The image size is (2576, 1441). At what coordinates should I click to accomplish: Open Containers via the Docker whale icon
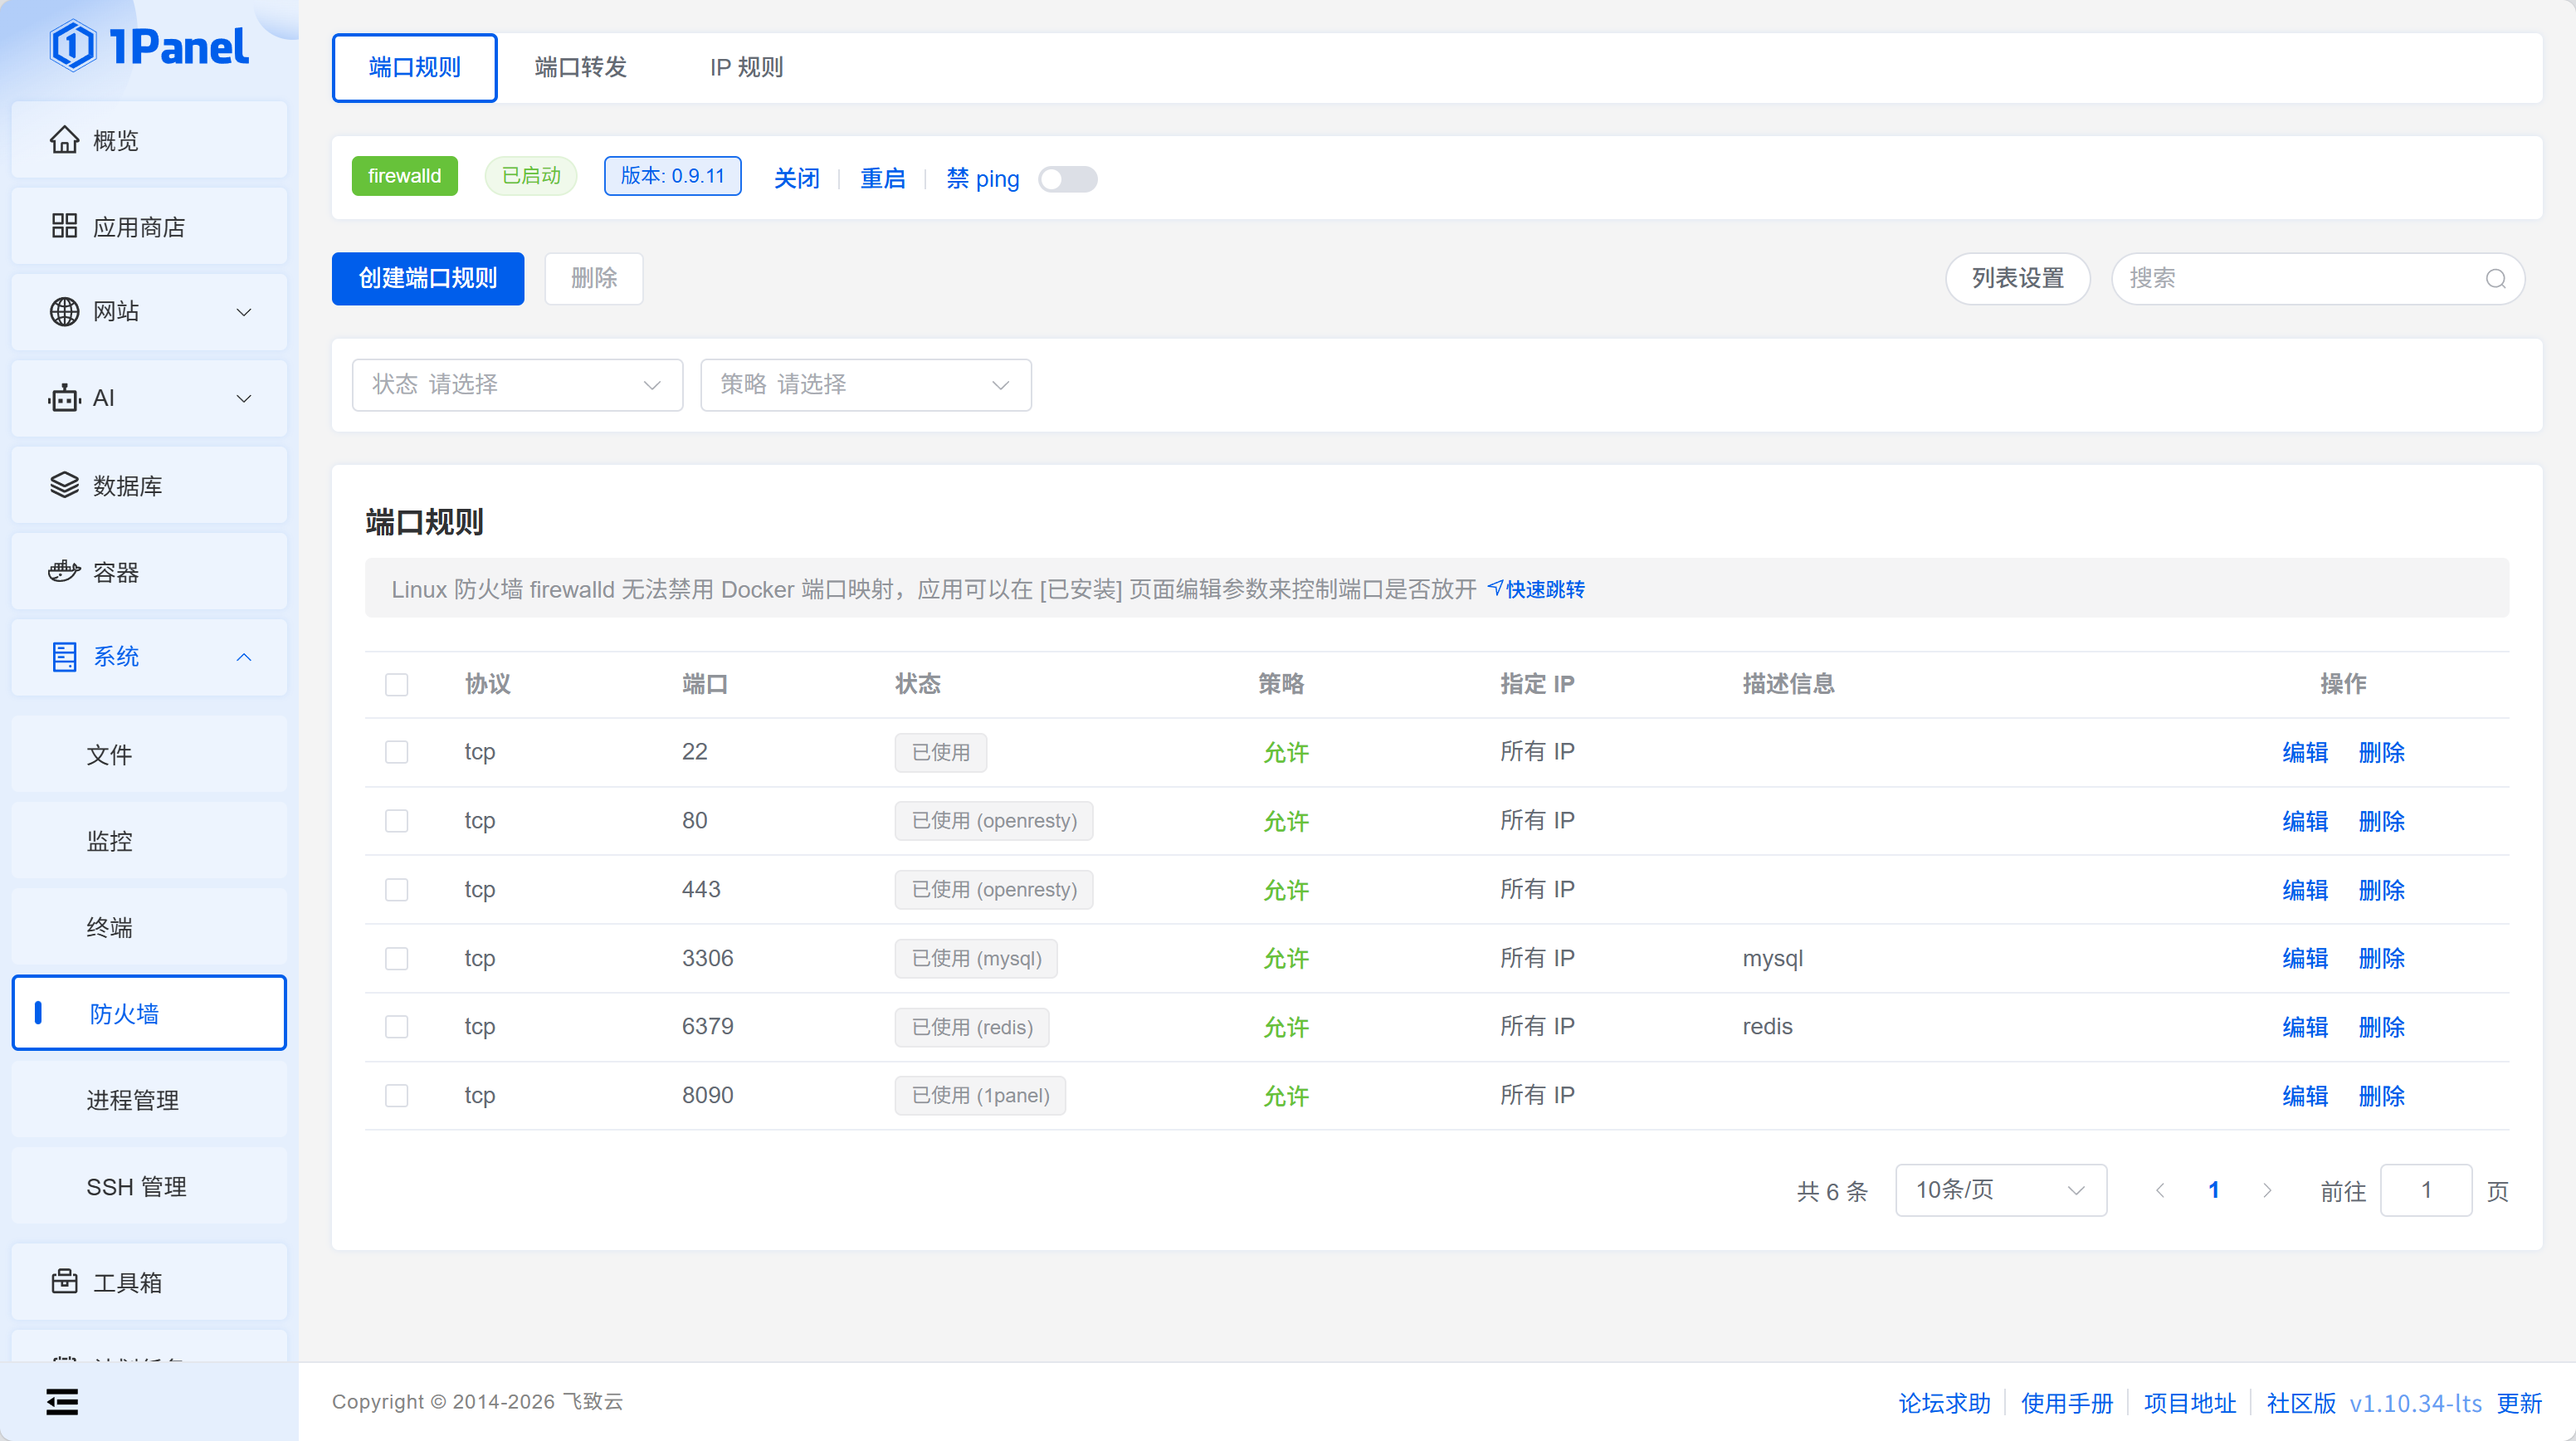64,571
